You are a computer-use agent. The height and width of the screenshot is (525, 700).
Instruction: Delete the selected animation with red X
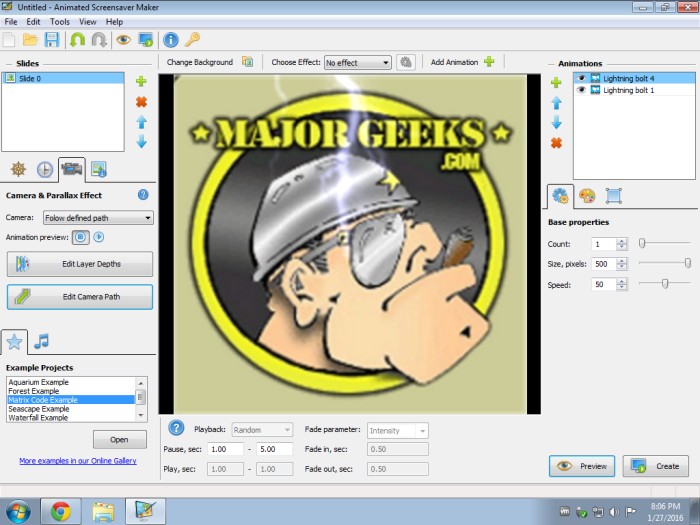pos(556,143)
